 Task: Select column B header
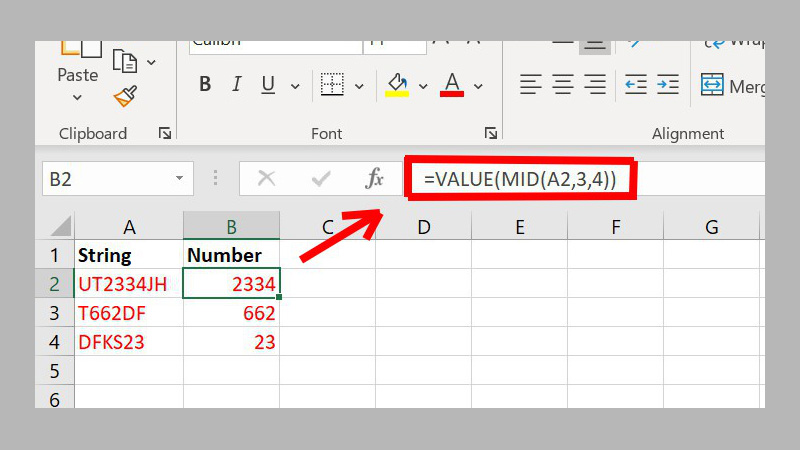tap(231, 226)
